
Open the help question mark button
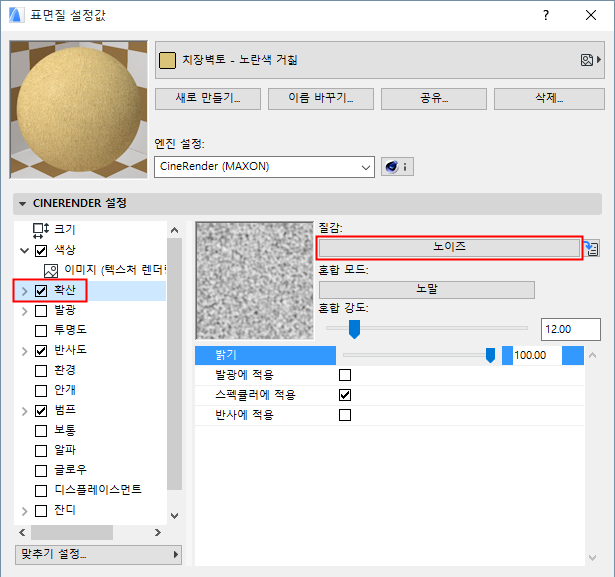coord(546,15)
